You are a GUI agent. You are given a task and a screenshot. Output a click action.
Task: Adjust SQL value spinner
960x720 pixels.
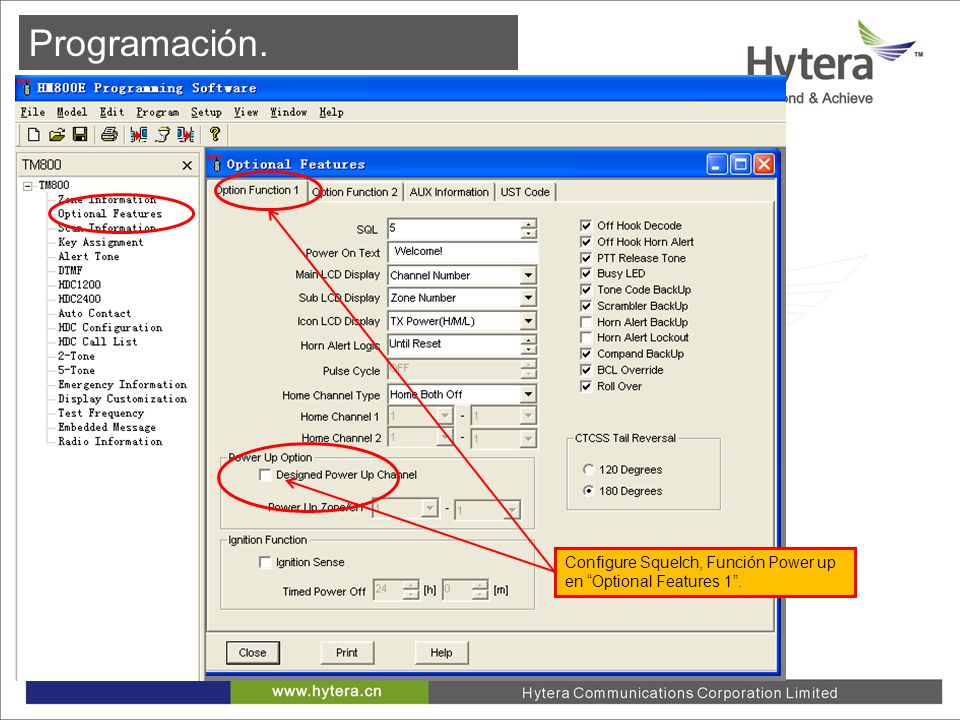pyautogui.click(x=528, y=229)
